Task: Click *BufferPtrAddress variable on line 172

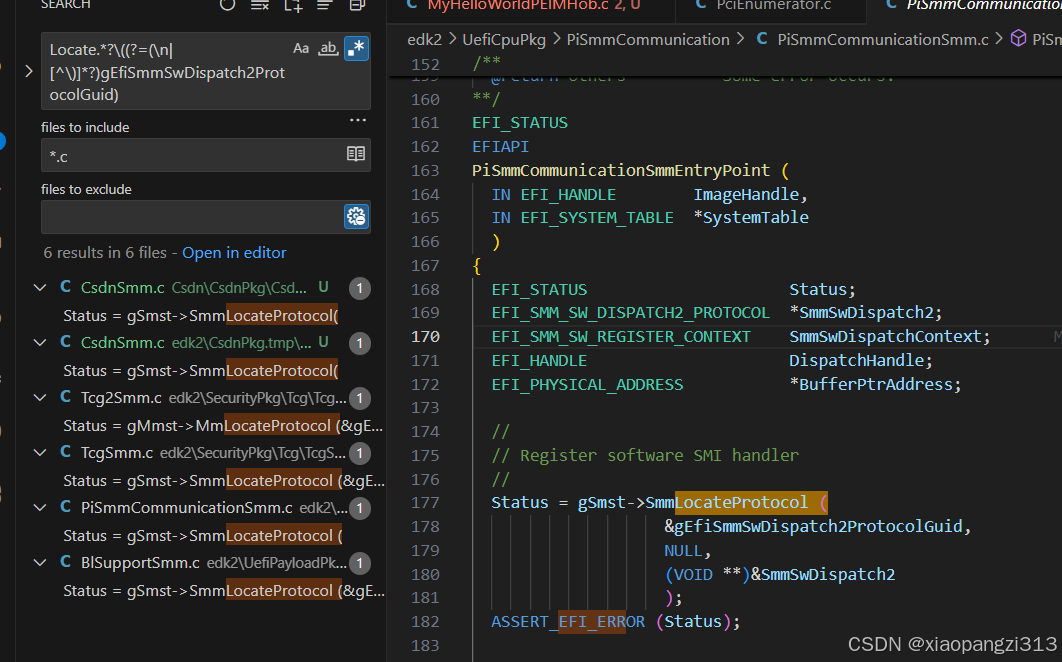Action: pos(870,385)
